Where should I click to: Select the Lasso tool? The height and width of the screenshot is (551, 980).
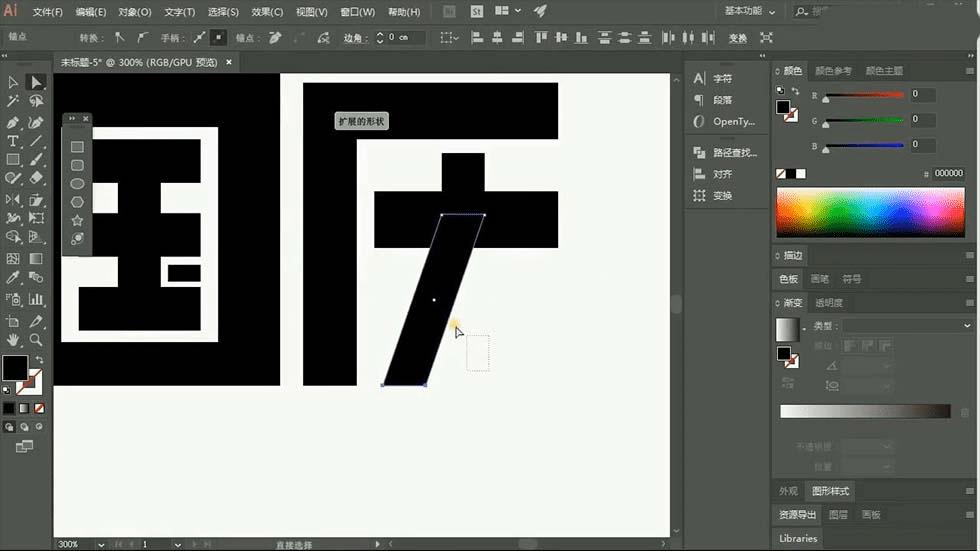click(36, 101)
